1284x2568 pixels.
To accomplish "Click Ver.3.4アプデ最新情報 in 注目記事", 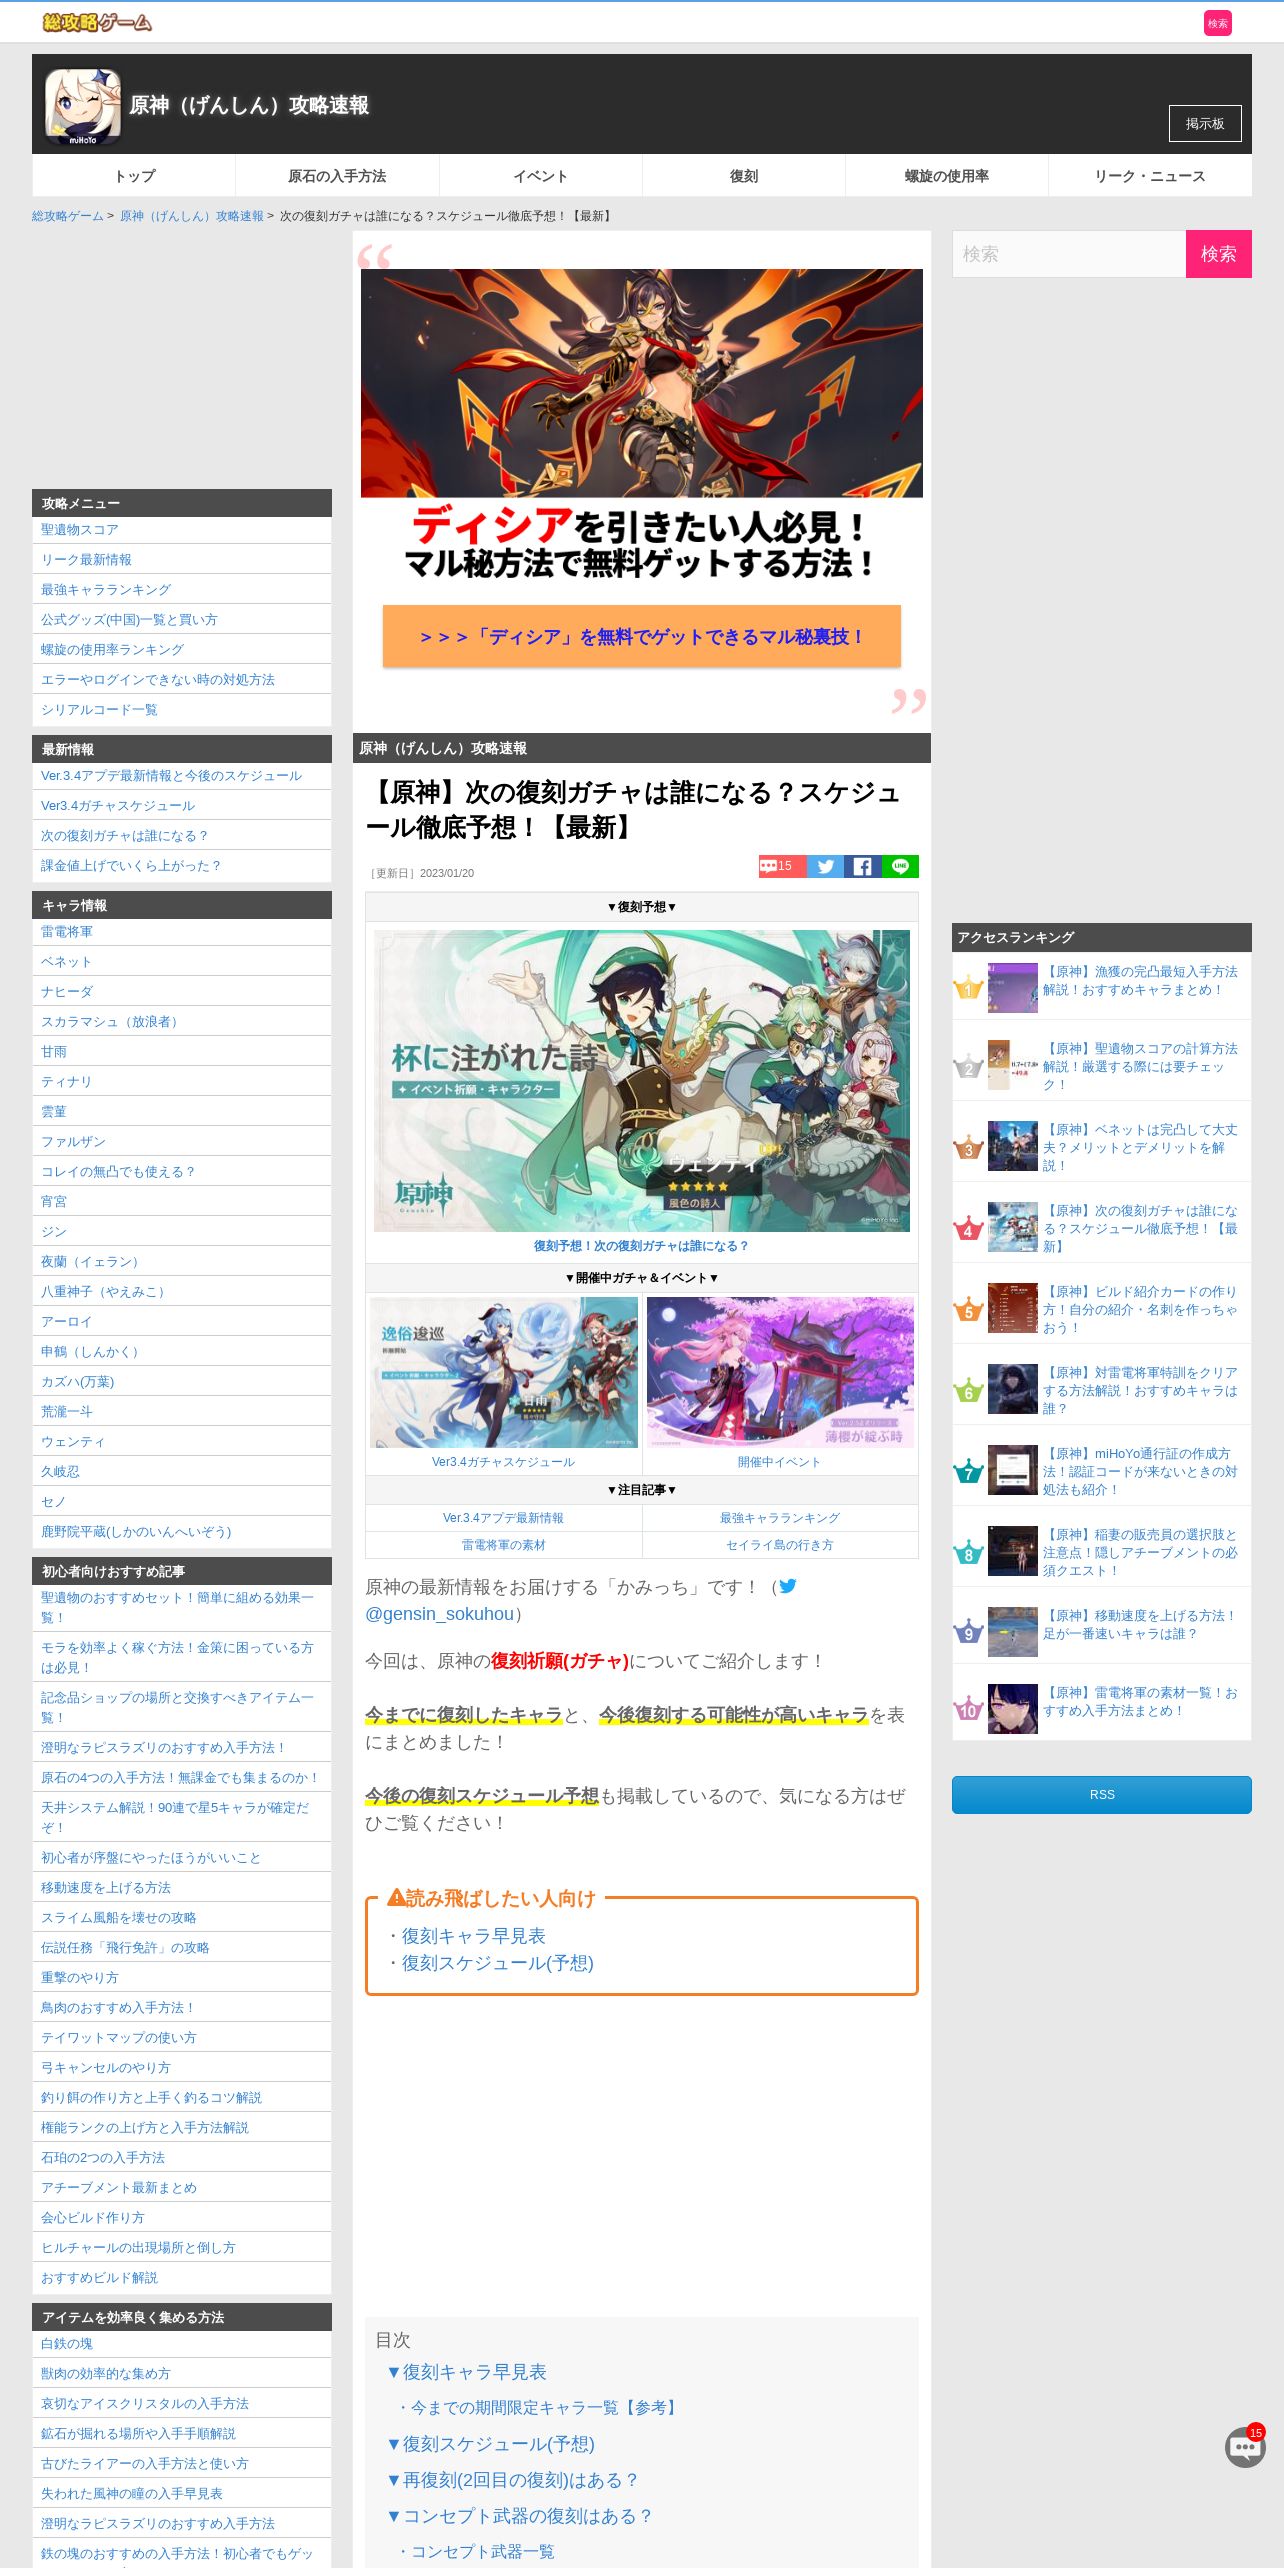I will point(503,1518).
